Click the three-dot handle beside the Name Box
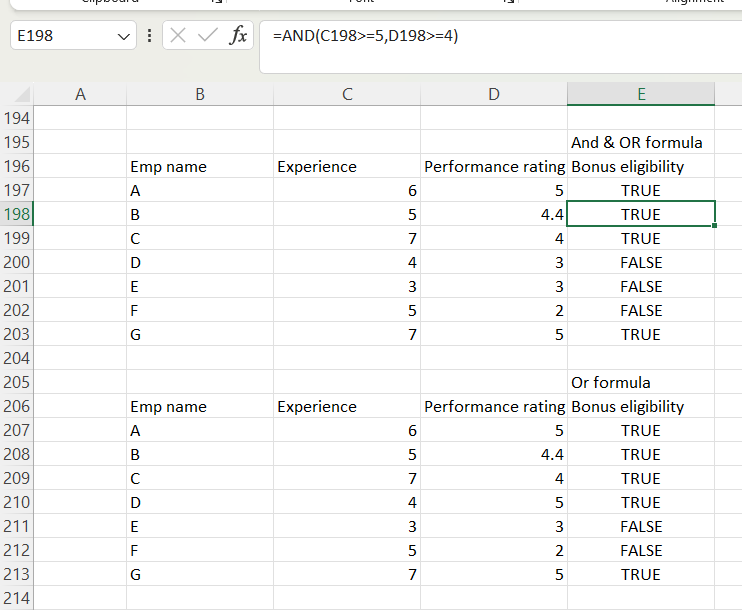This screenshot has height=610, width=742. click(x=149, y=36)
